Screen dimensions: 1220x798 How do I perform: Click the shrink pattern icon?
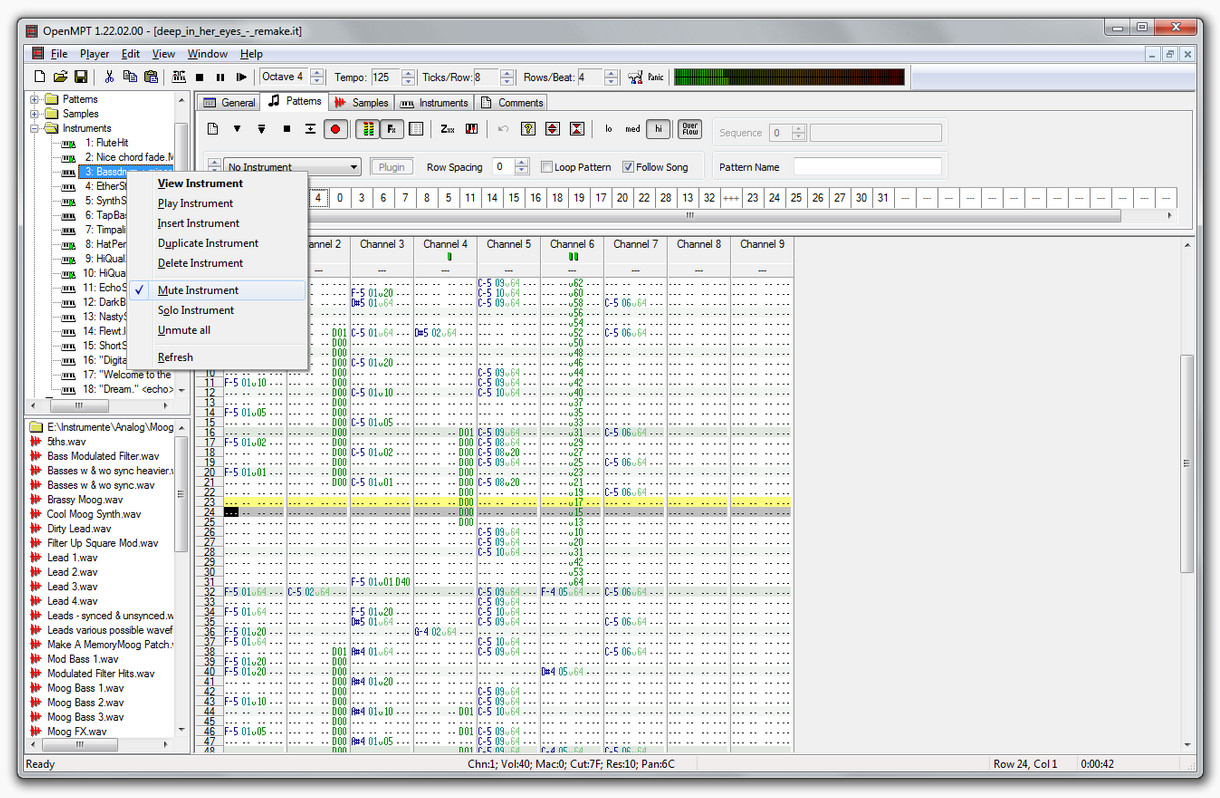click(577, 129)
